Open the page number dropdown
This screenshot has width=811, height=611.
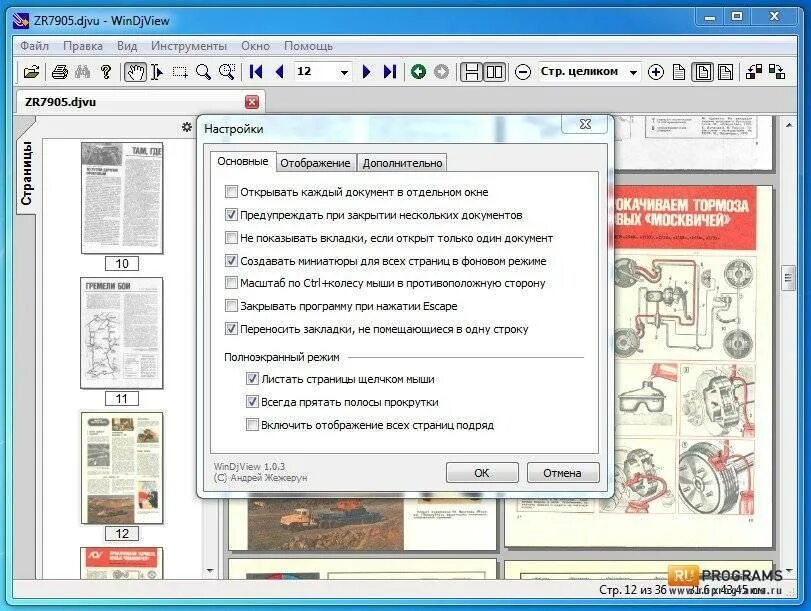pos(344,72)
